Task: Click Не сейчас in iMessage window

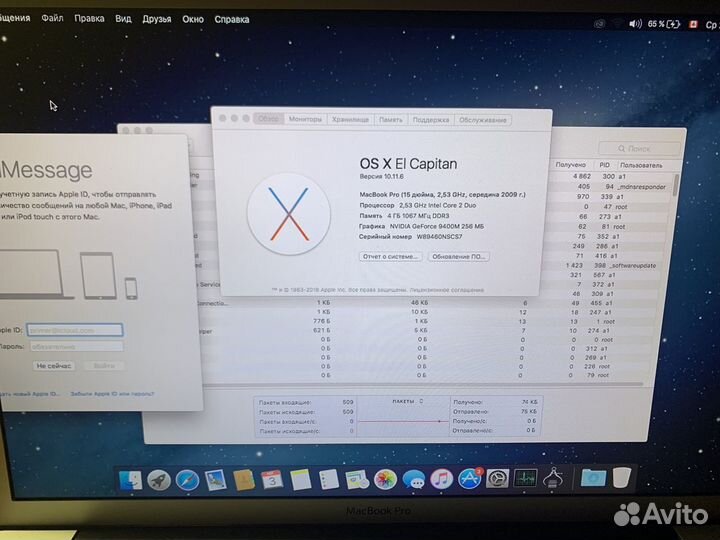Action: [x=54, y=366]
